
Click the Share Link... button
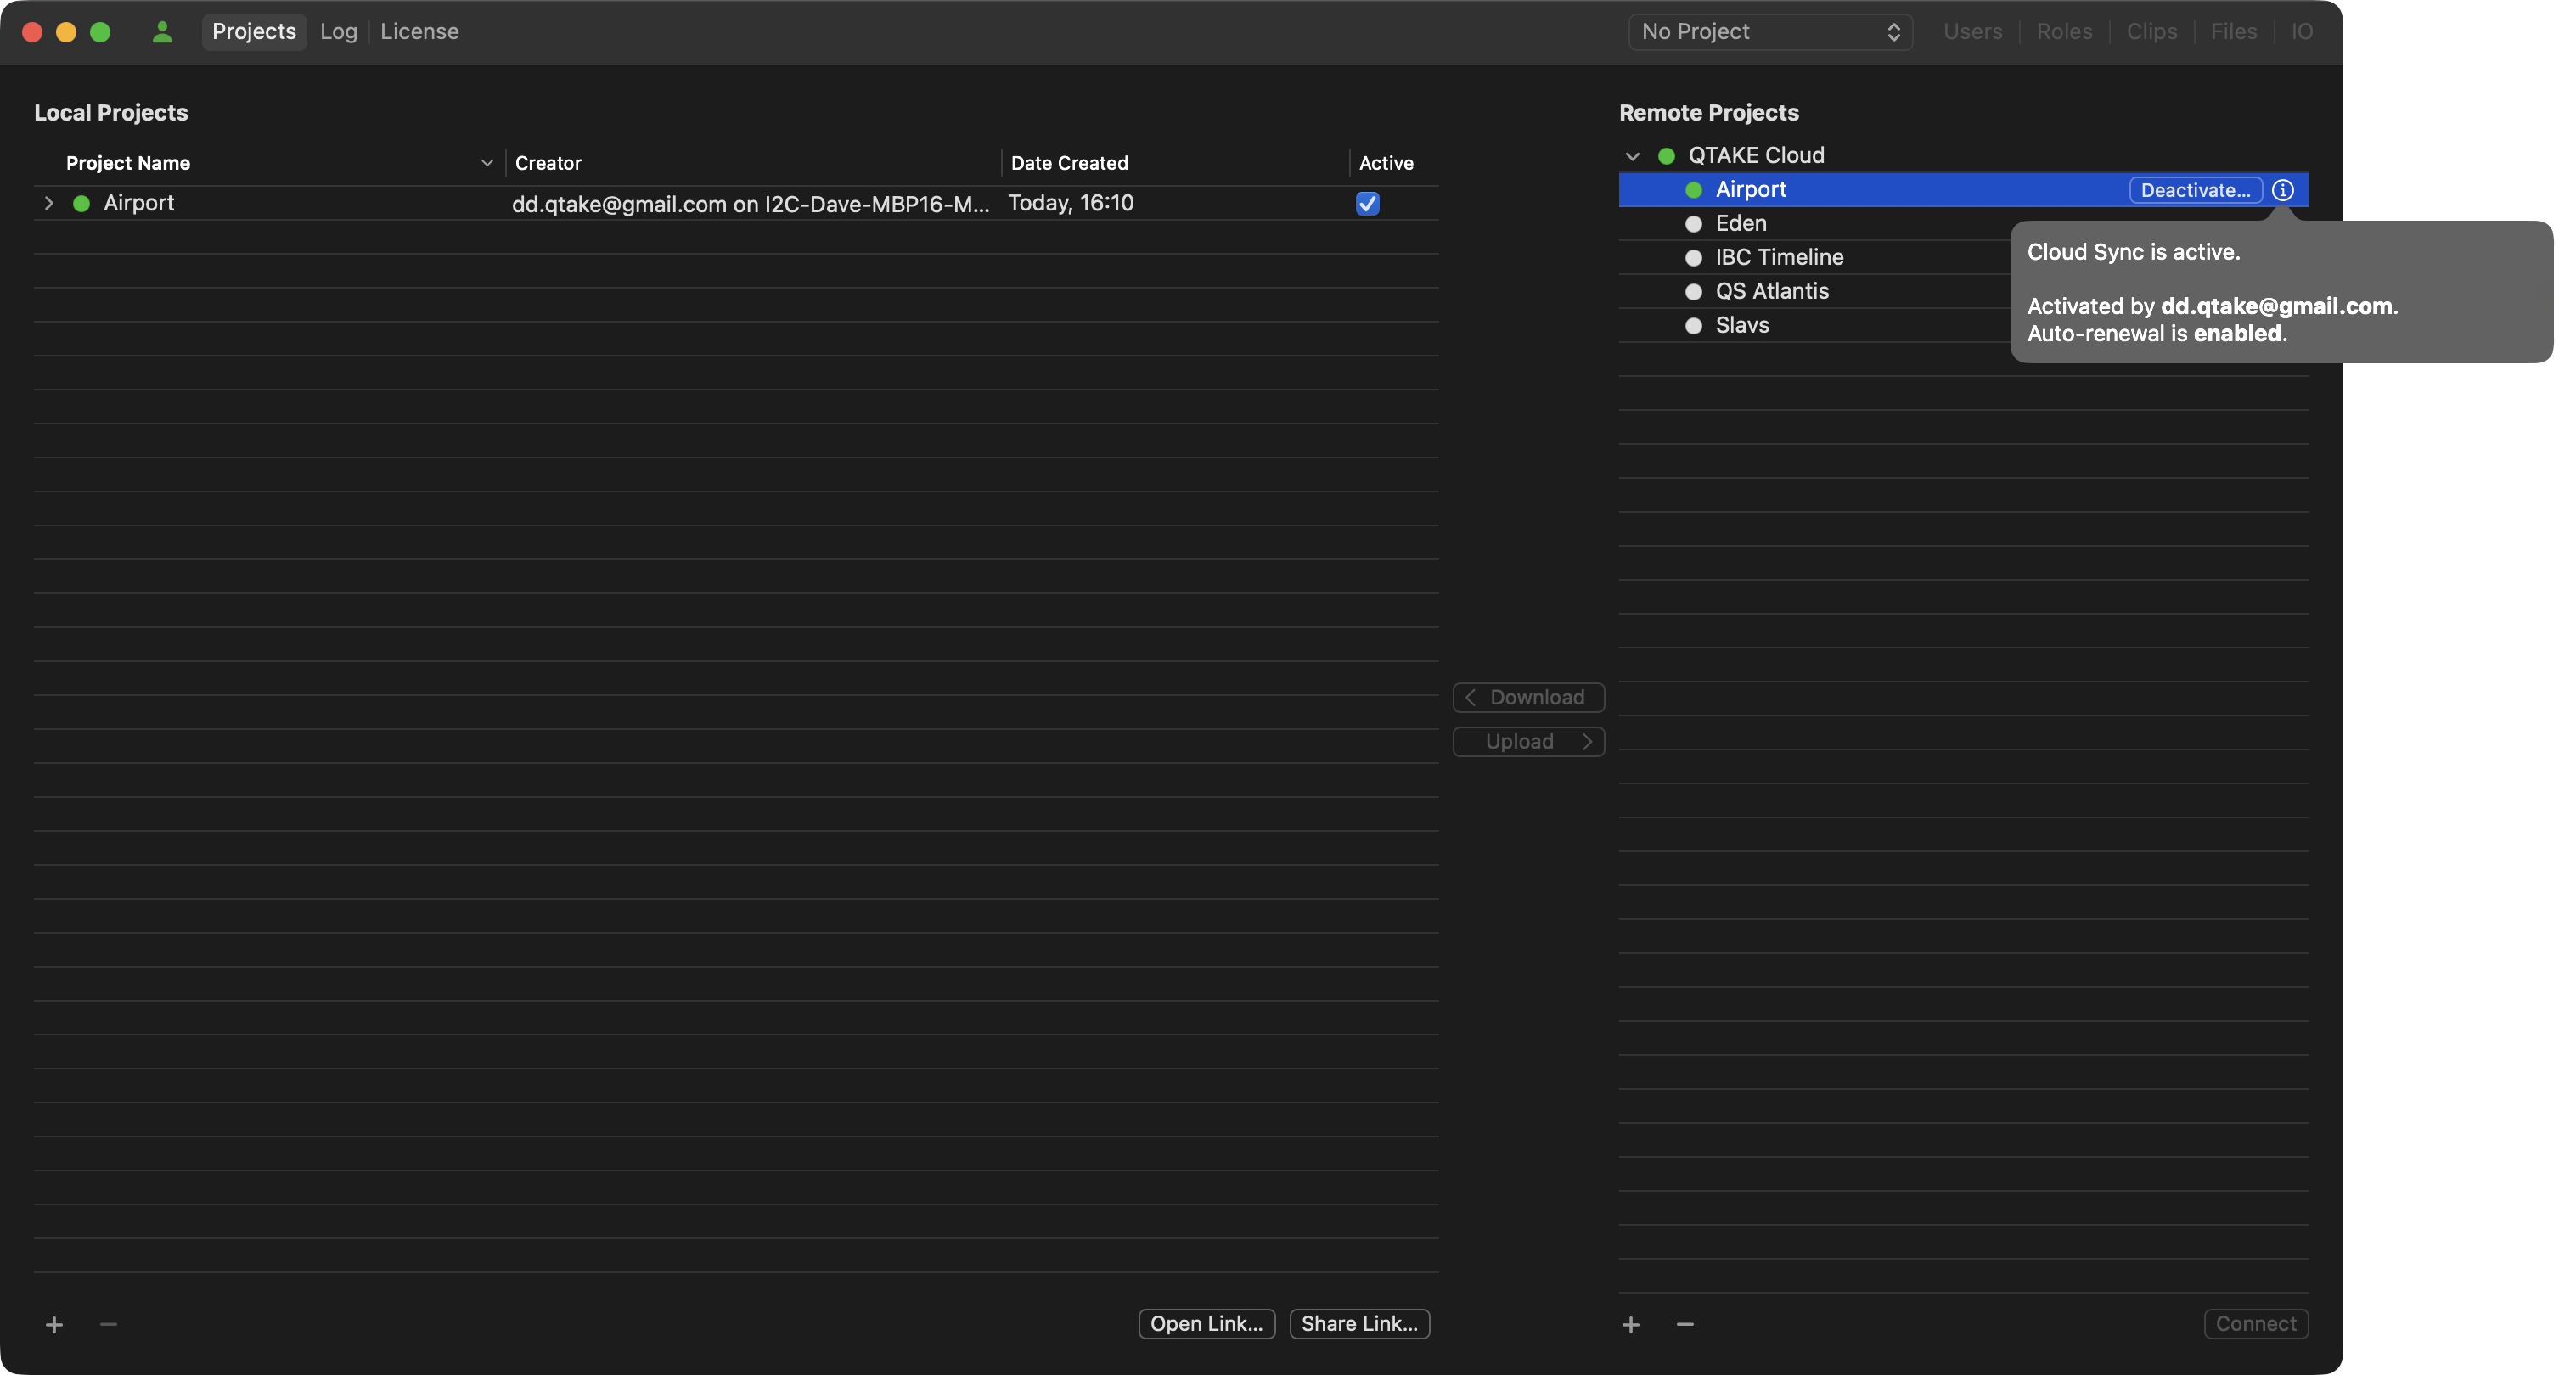tap(1359, 1323)
